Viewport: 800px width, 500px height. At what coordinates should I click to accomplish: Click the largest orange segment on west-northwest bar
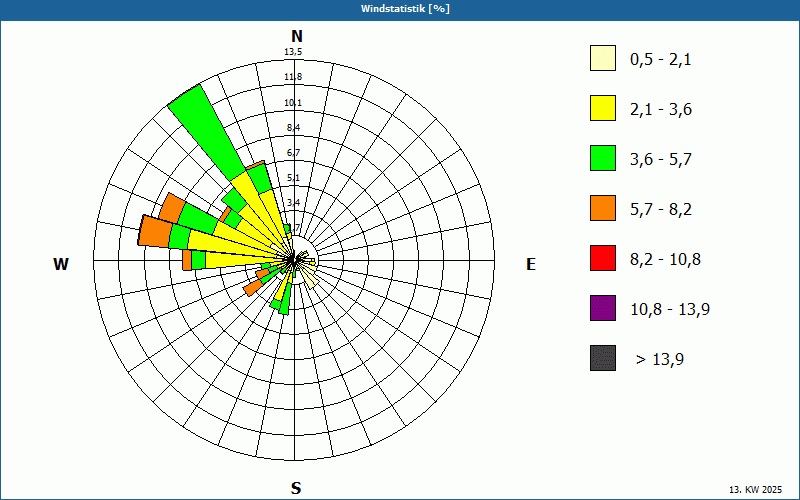(x=156, y=232)
